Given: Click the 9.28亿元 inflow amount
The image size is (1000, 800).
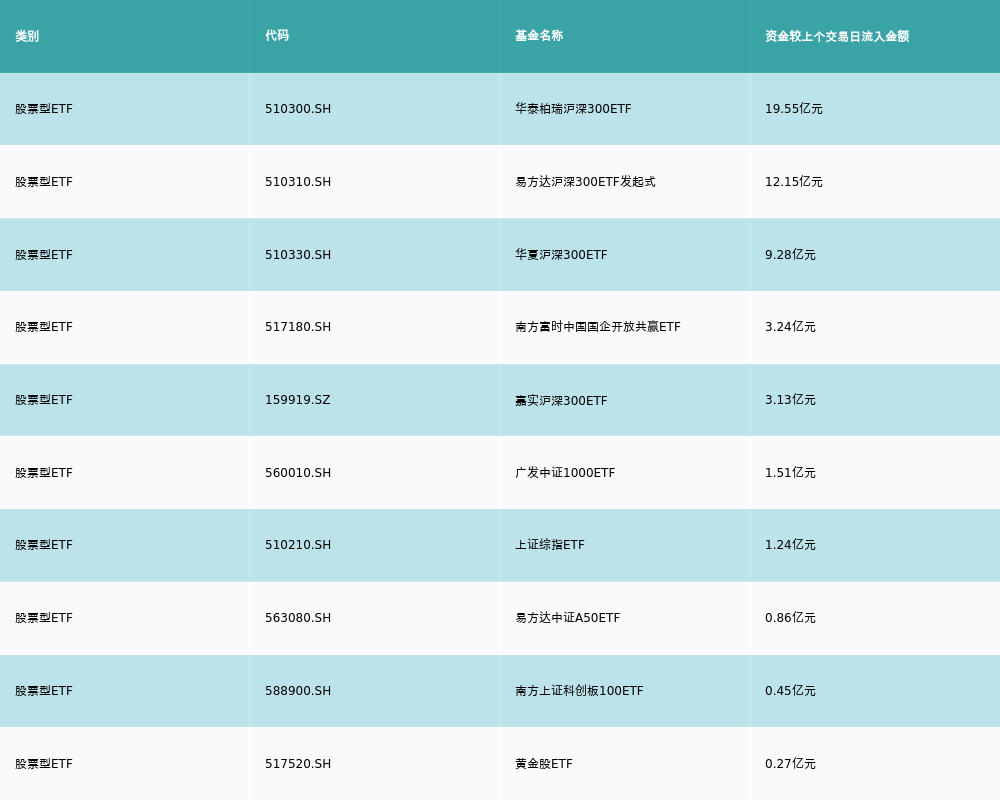Looking at the screenshot, I should pos(790,255).
